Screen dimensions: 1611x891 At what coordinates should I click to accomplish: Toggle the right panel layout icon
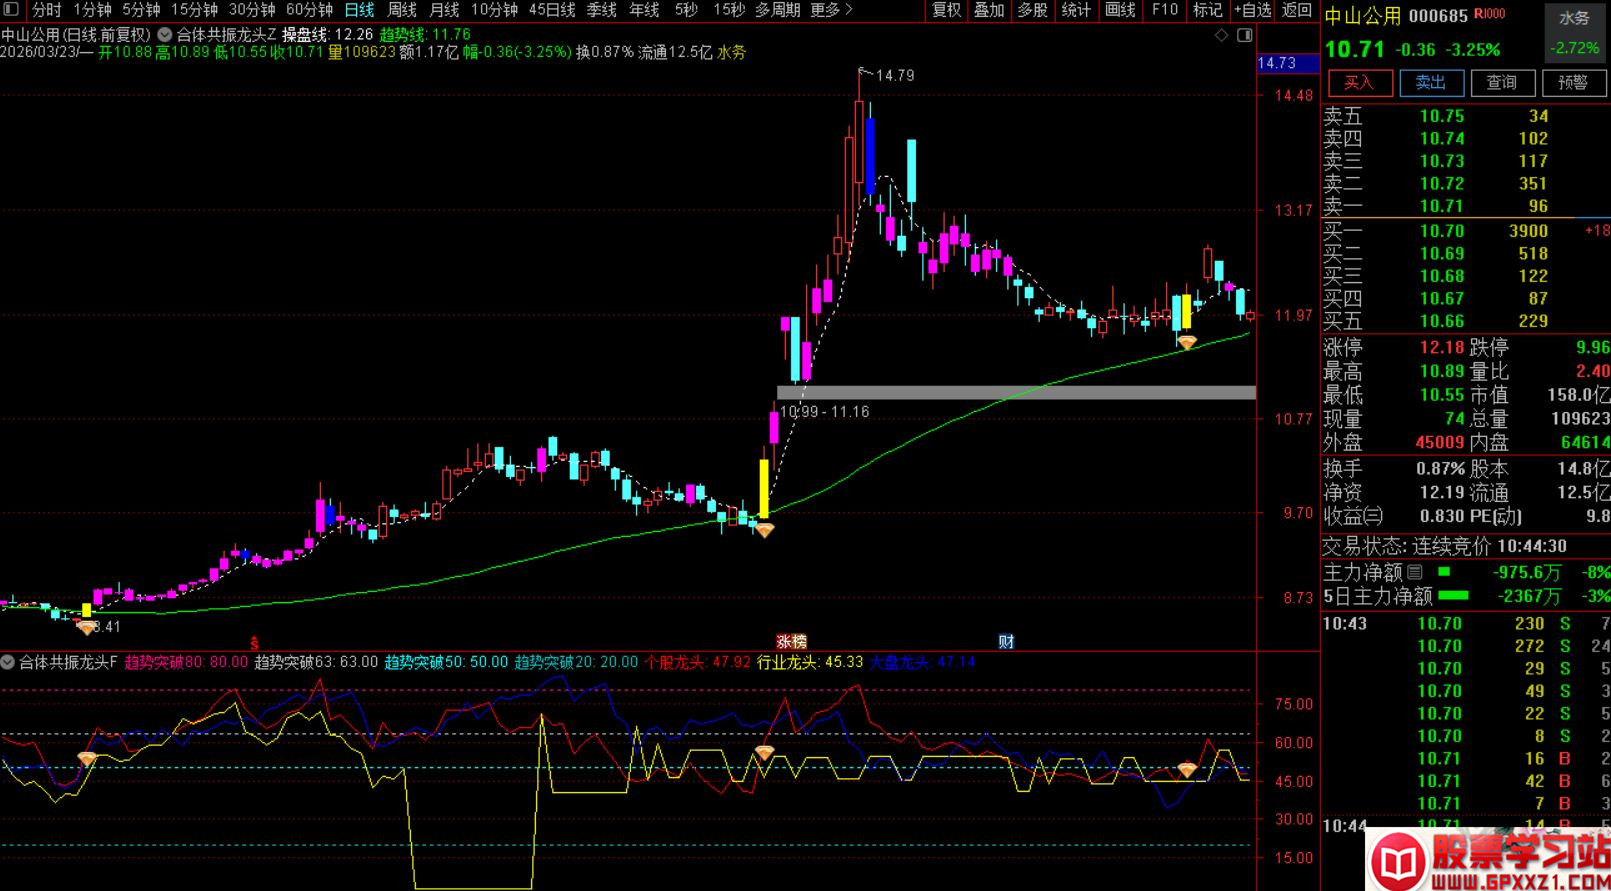click(1245, 35)
